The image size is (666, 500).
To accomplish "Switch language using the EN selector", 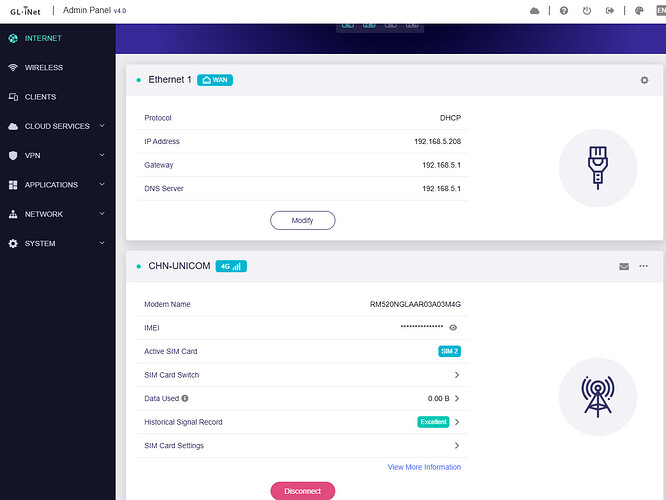I will pos(659,10).
